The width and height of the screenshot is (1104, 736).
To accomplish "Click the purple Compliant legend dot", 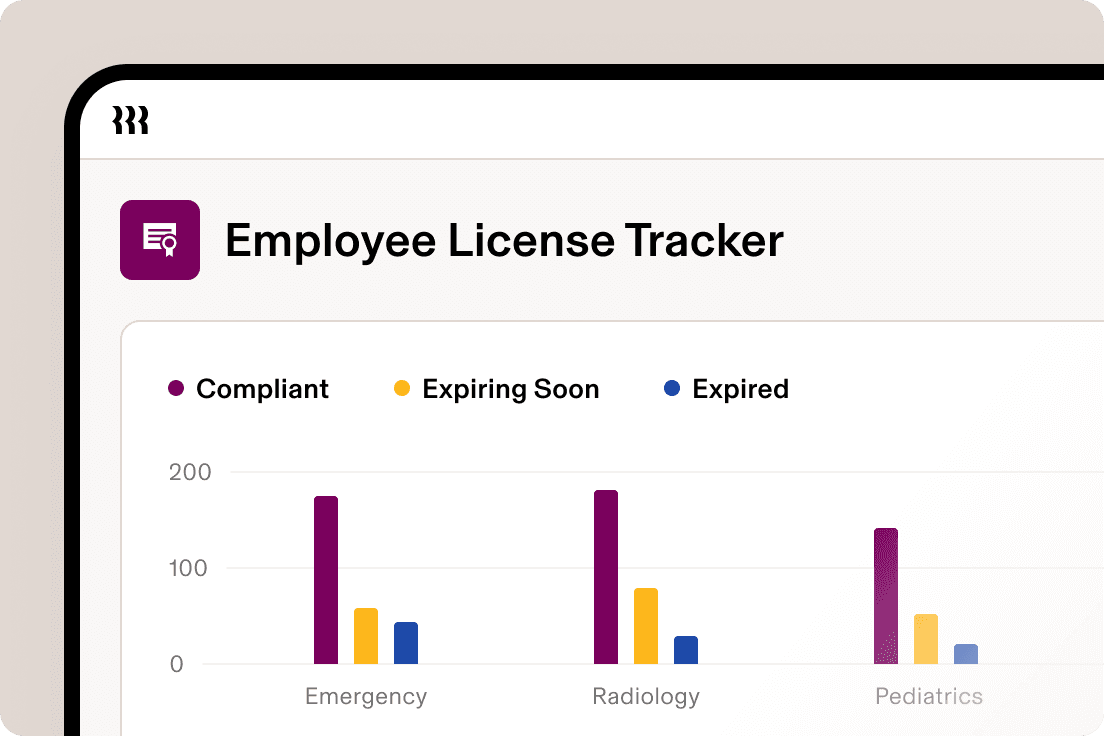I will (176, 388).
